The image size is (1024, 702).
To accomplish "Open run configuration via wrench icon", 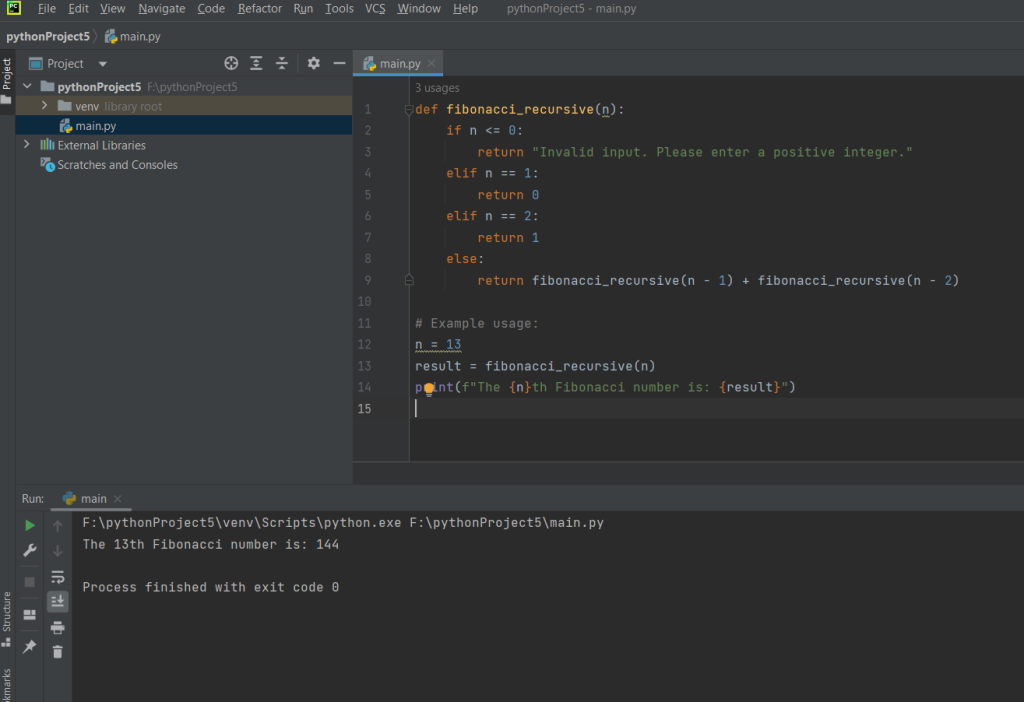I will 30,550.
